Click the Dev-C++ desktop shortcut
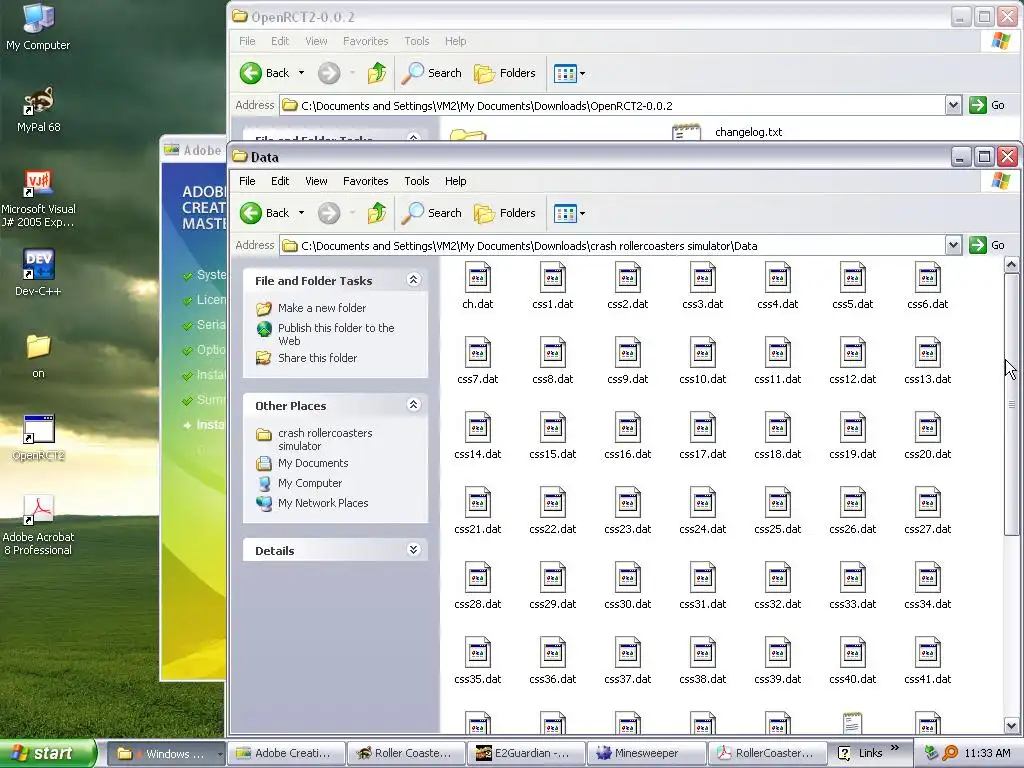 coord(38,273)
